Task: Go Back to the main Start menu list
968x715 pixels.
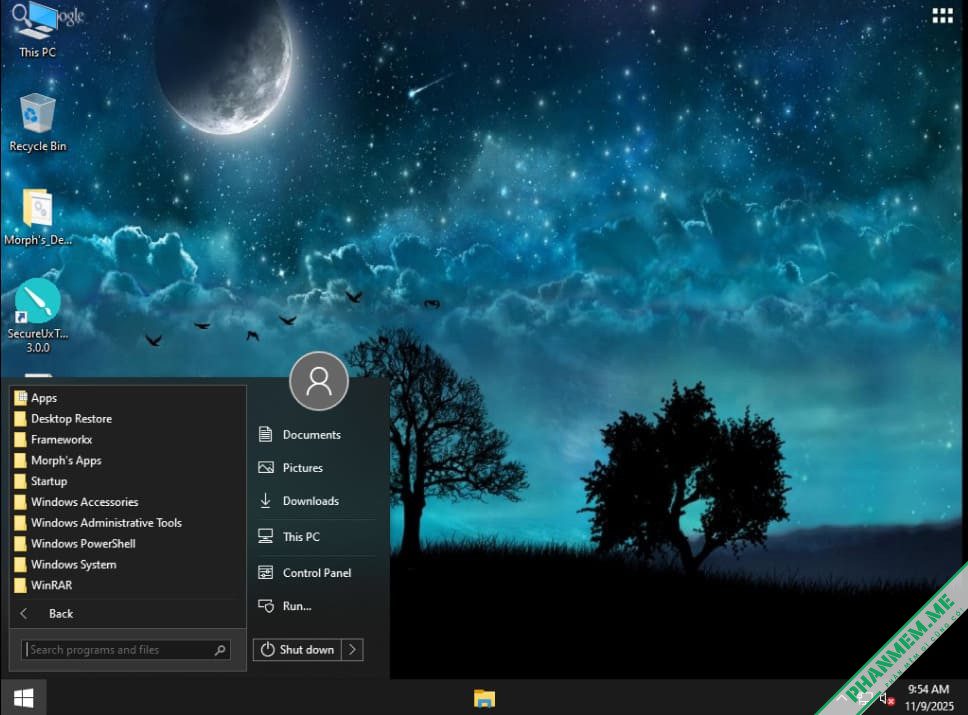Action: point(128,614)
